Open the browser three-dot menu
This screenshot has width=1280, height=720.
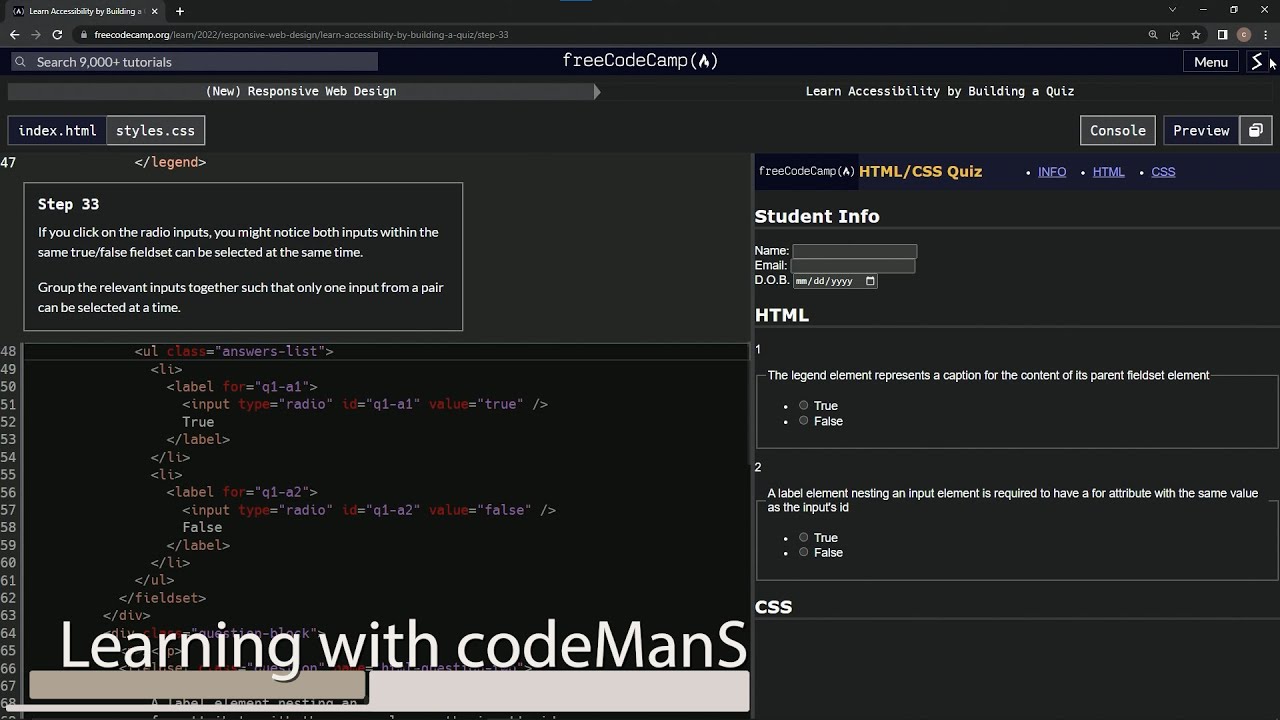pos(1264,34)
